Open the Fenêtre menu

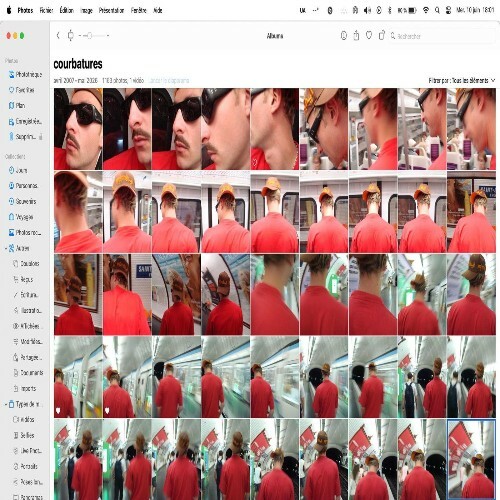click(139, 10)
